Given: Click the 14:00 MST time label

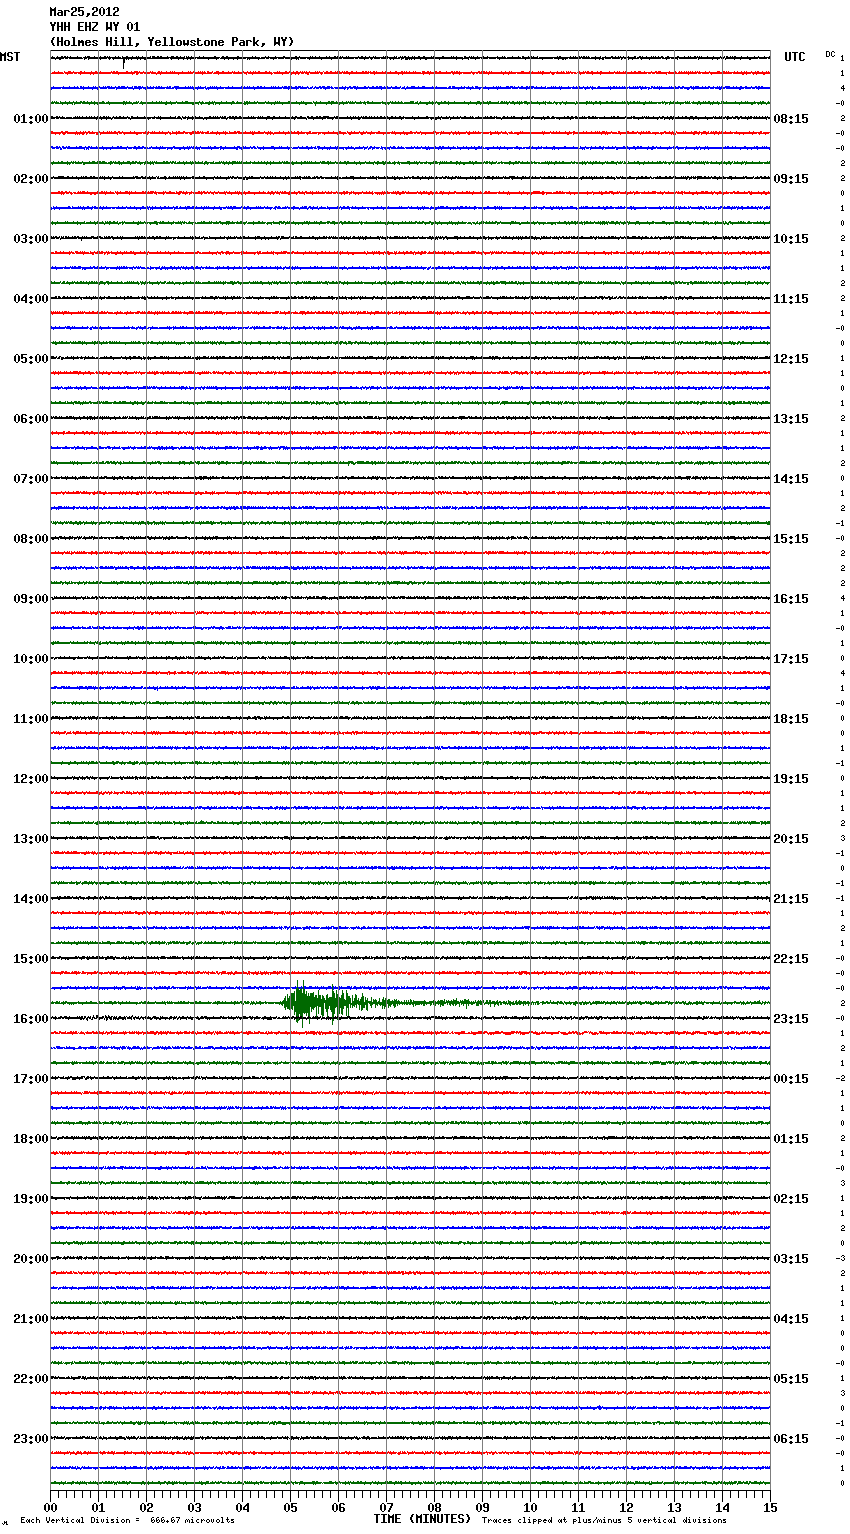Looking at the screenshot, I should pyautogui.click(x=31, y=899).
